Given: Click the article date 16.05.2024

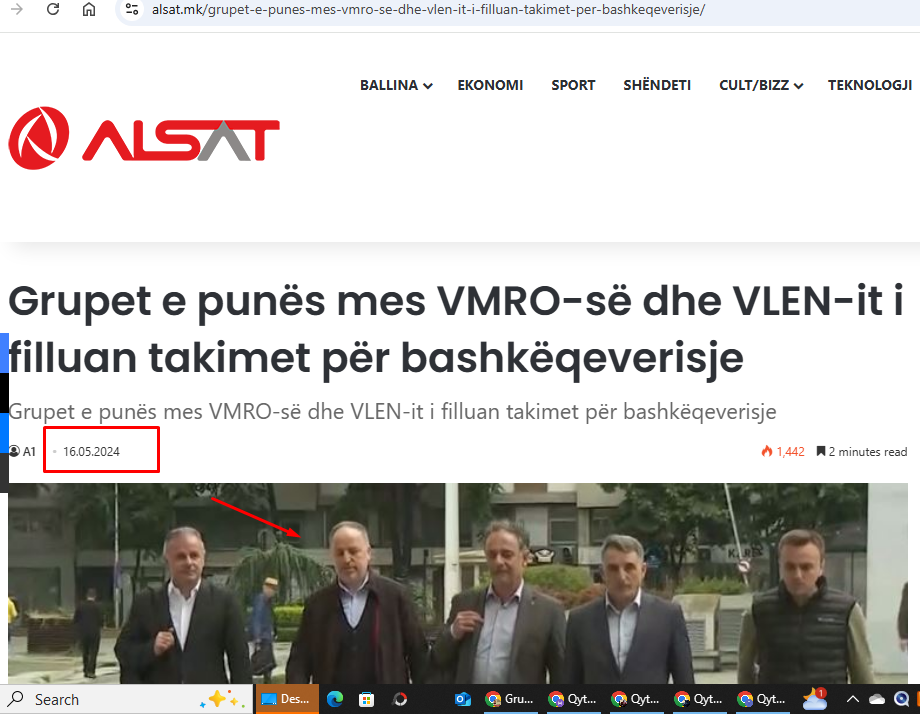Looking at the screenshot, I should tap(91, 452).
